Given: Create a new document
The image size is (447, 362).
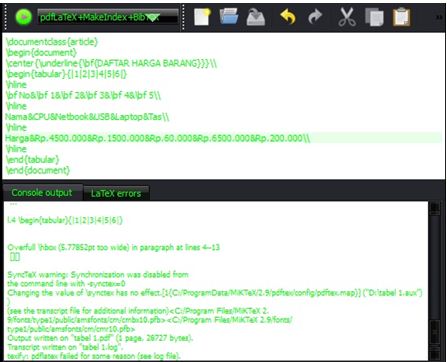Looking at the screenshot, I should [x=202, y=17].
